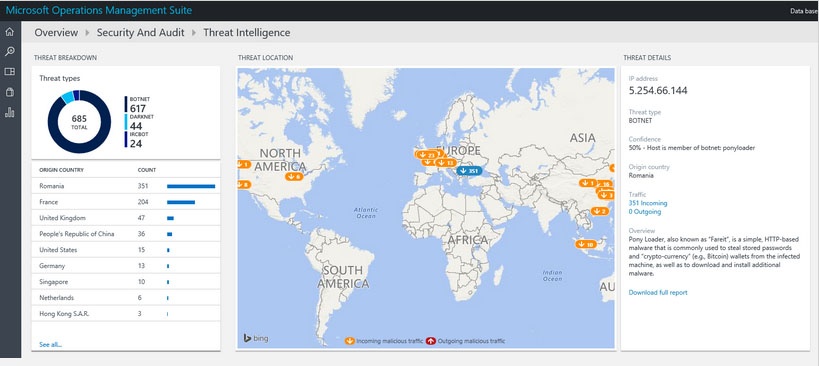The width and height of the screenshot is (819, 366).
Task: Select the orange 13 marker in Europe
Action: (x=447, y=162)
